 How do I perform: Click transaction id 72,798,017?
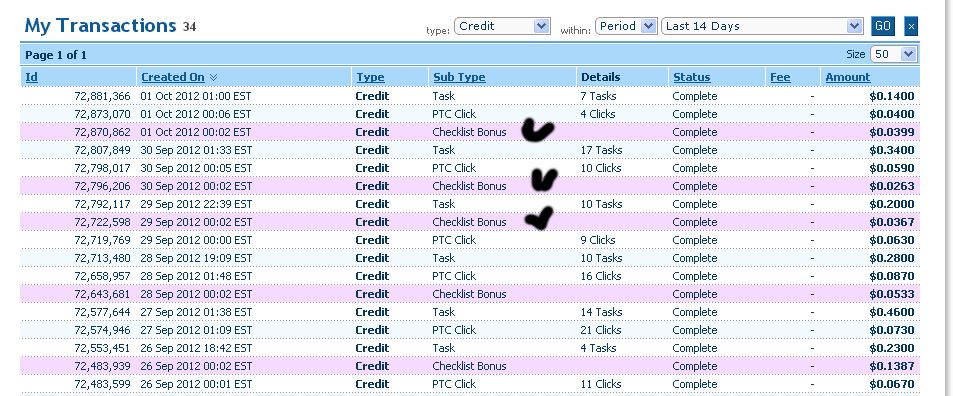coord(102,168)
